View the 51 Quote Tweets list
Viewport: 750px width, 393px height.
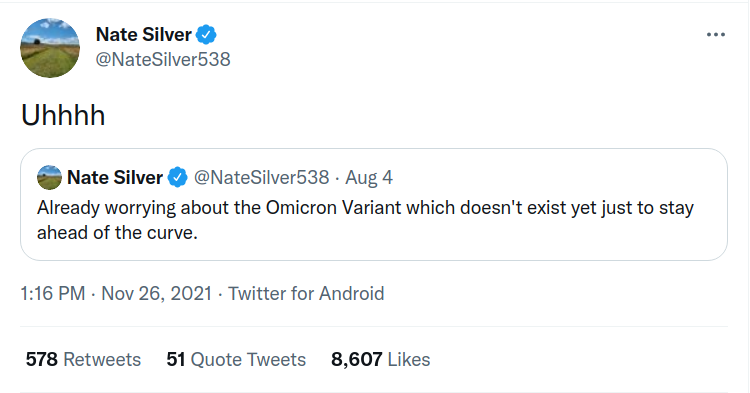(236, 360)
